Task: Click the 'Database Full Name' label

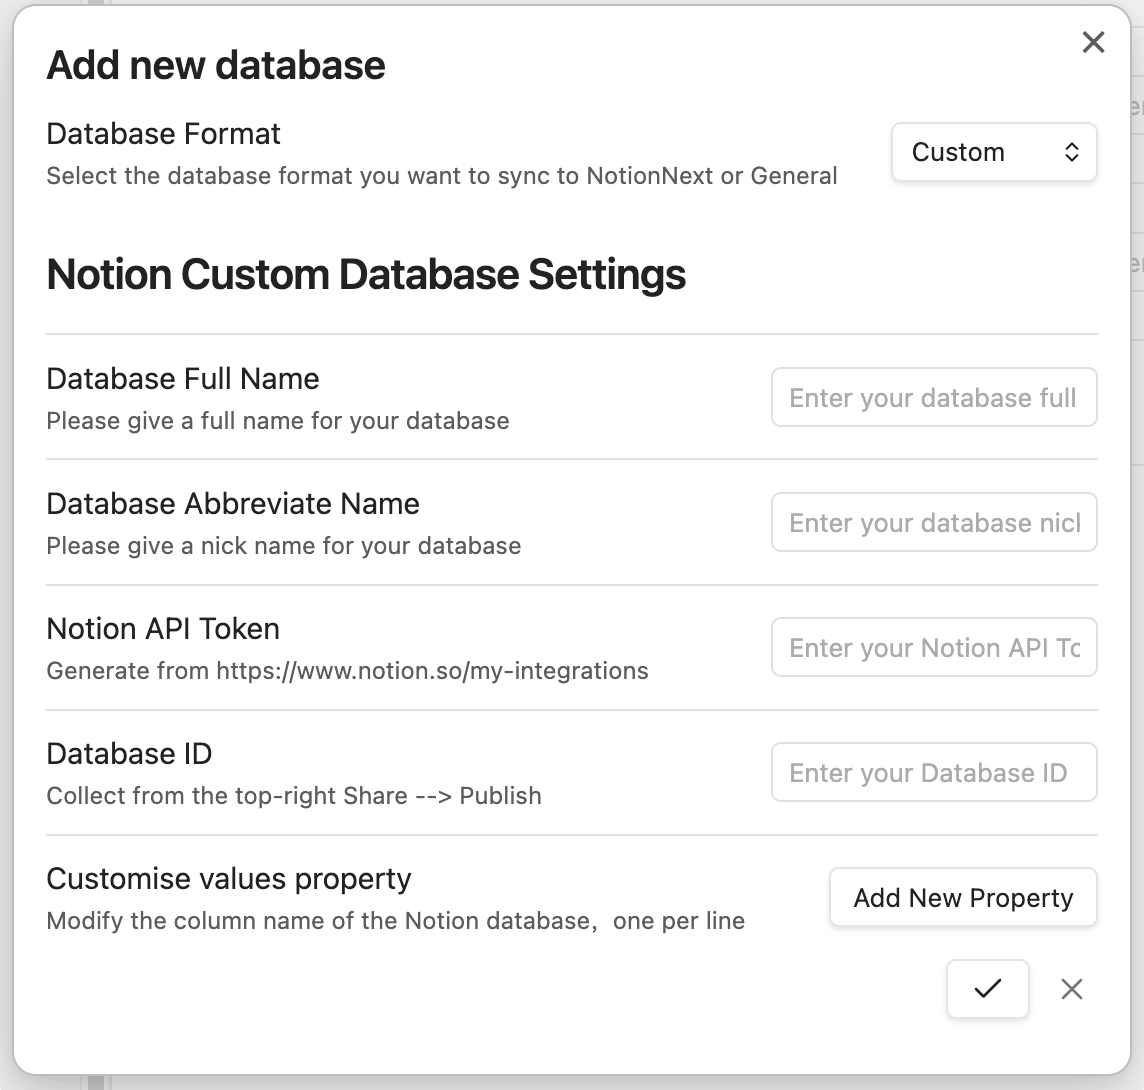Action: point(183,379)
